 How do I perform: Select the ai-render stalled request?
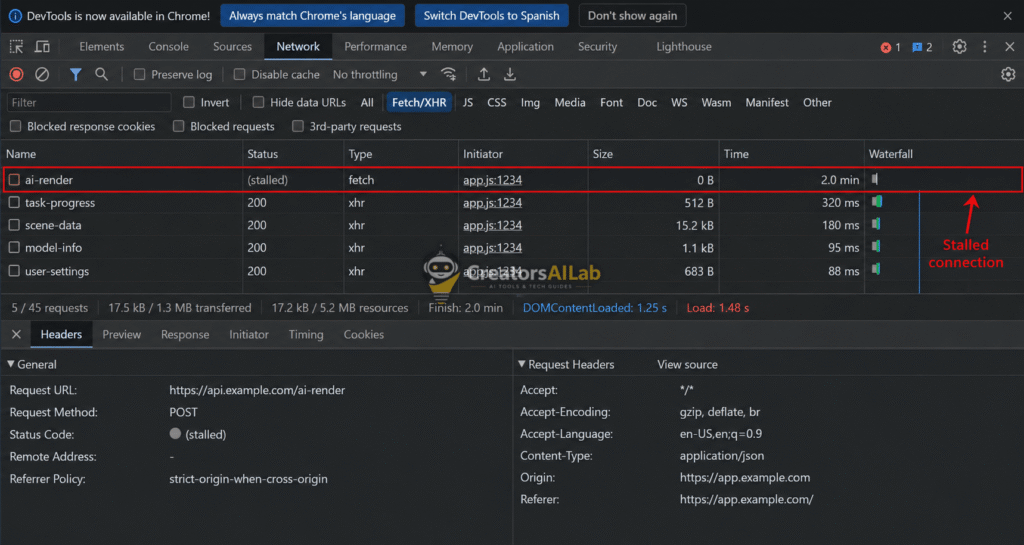click(512, 179)
